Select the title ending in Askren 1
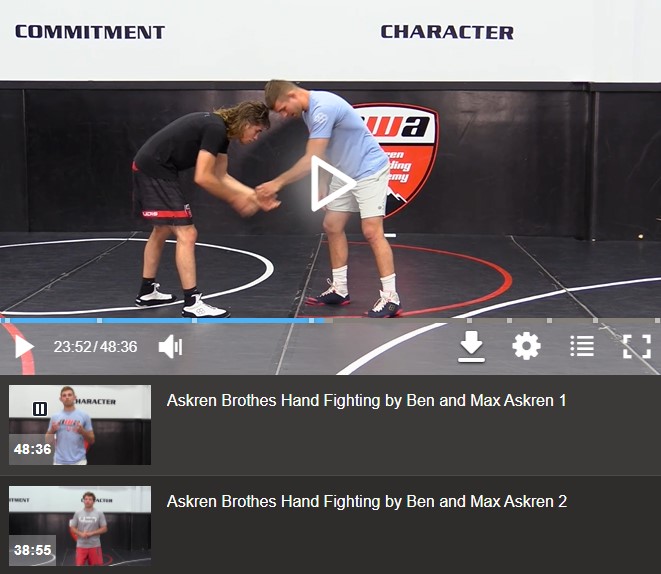 [366, 401]
